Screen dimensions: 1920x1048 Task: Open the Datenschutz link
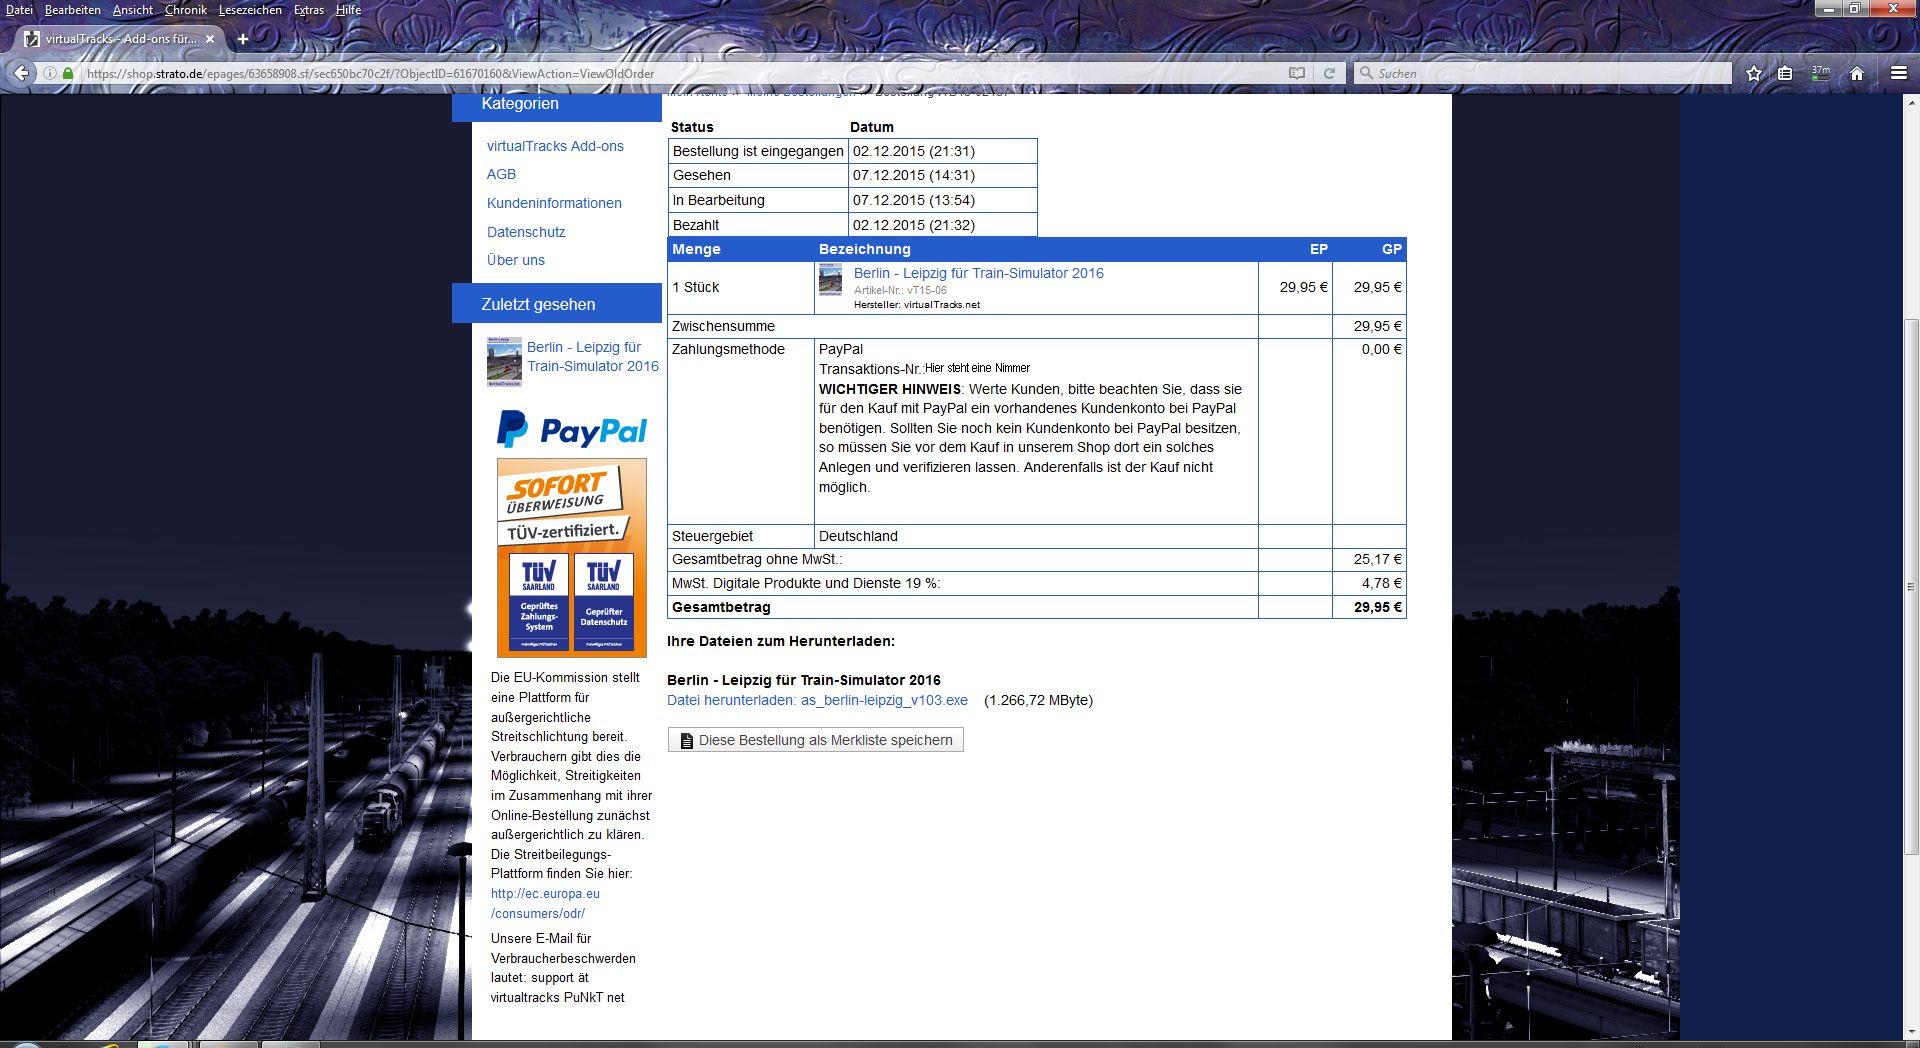click(526, 232)
